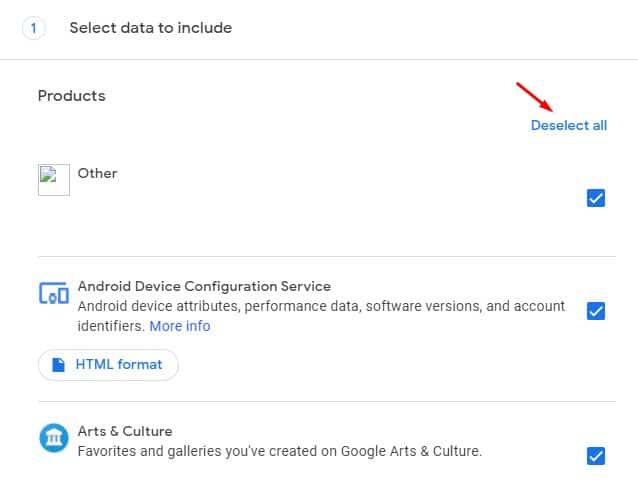638x487 pixels.
Task: Click the Deselect all link
Action: tap(568, 125)
